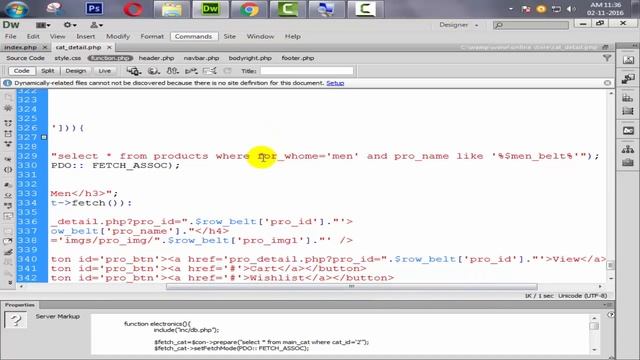This screenshot has width=640, height=360.
Task: Collapse the code block at line 327
Action: (x=44, y=137)
